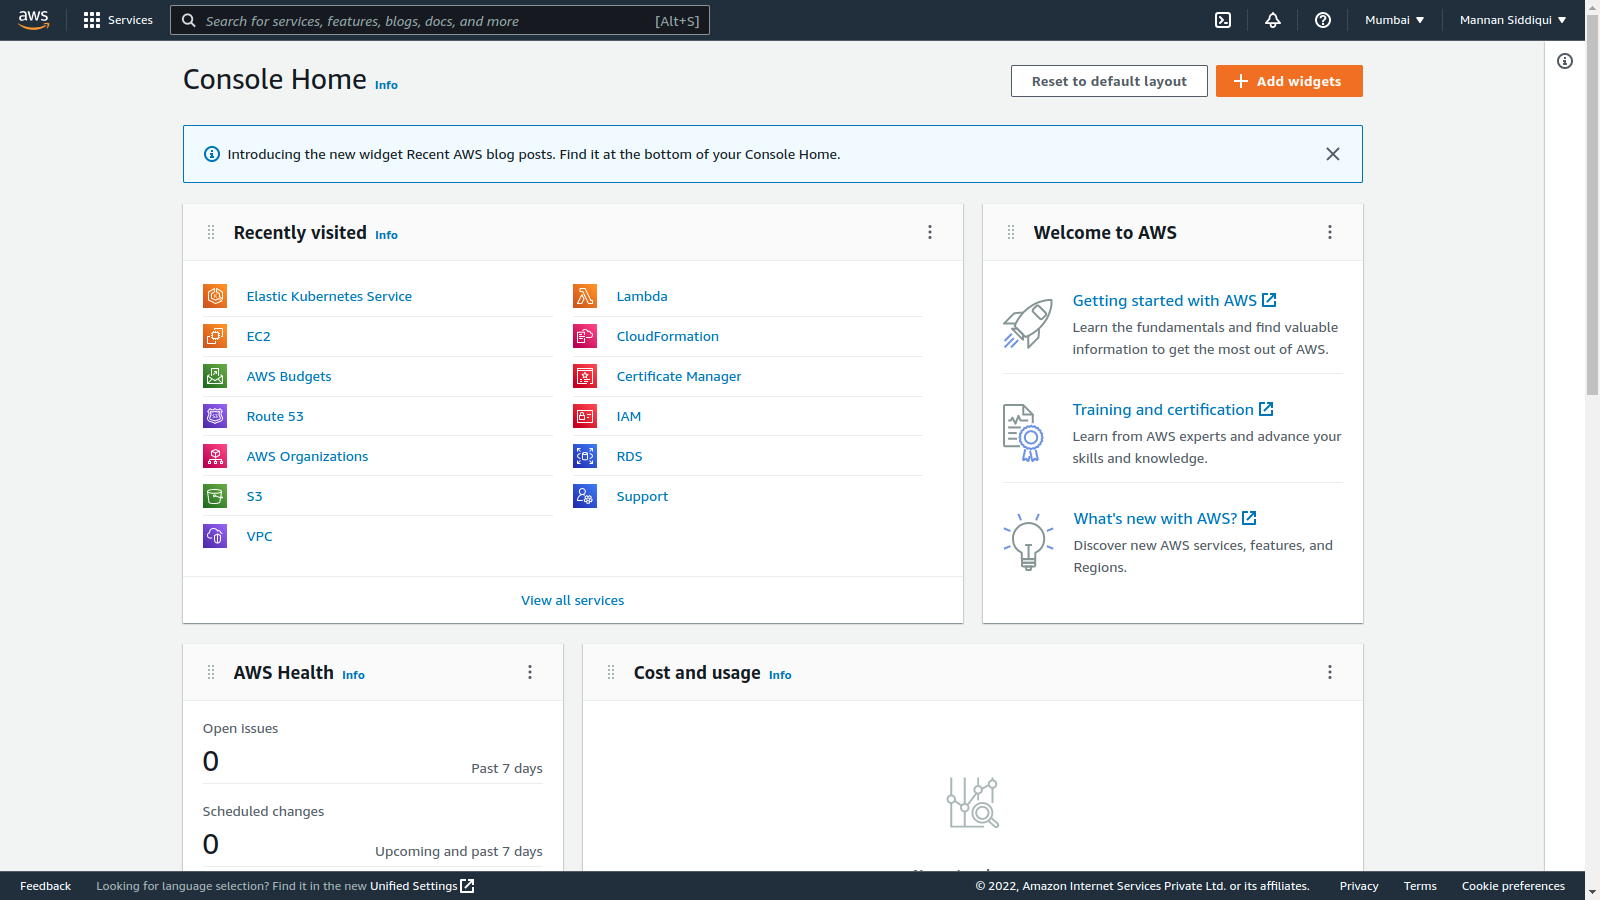Open the Support link
1600x900 pixels.
(642, 496)
